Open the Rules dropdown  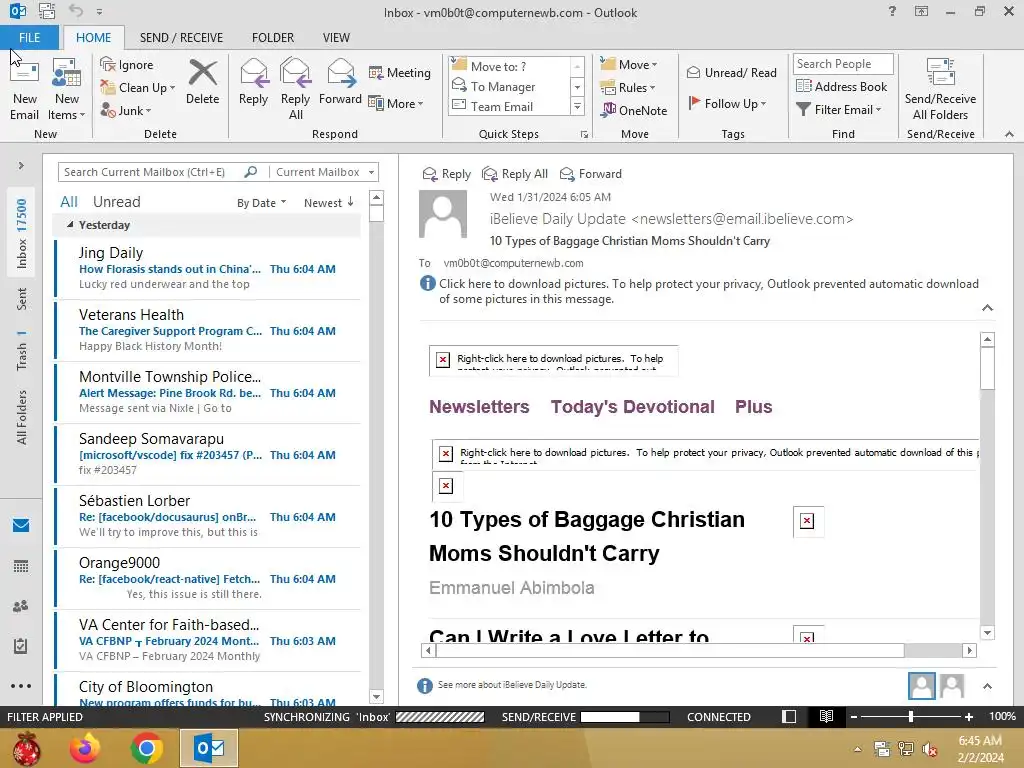click(628, 88)
